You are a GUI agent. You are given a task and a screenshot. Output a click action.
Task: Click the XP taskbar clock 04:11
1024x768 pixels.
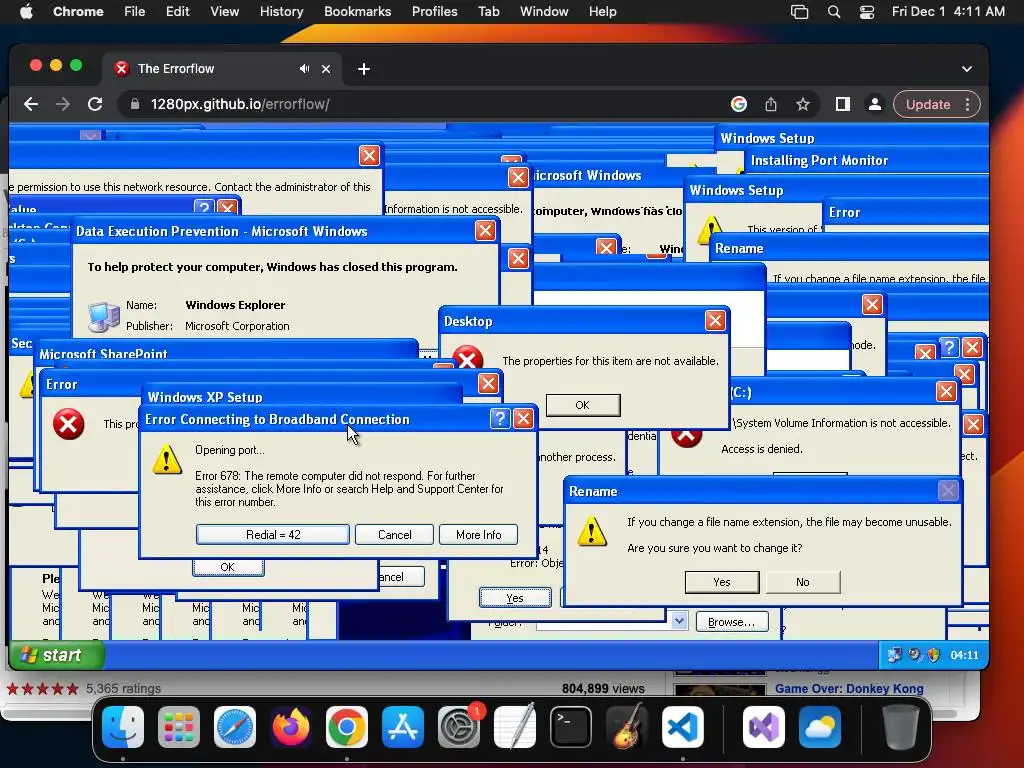(x=964, y=655)
